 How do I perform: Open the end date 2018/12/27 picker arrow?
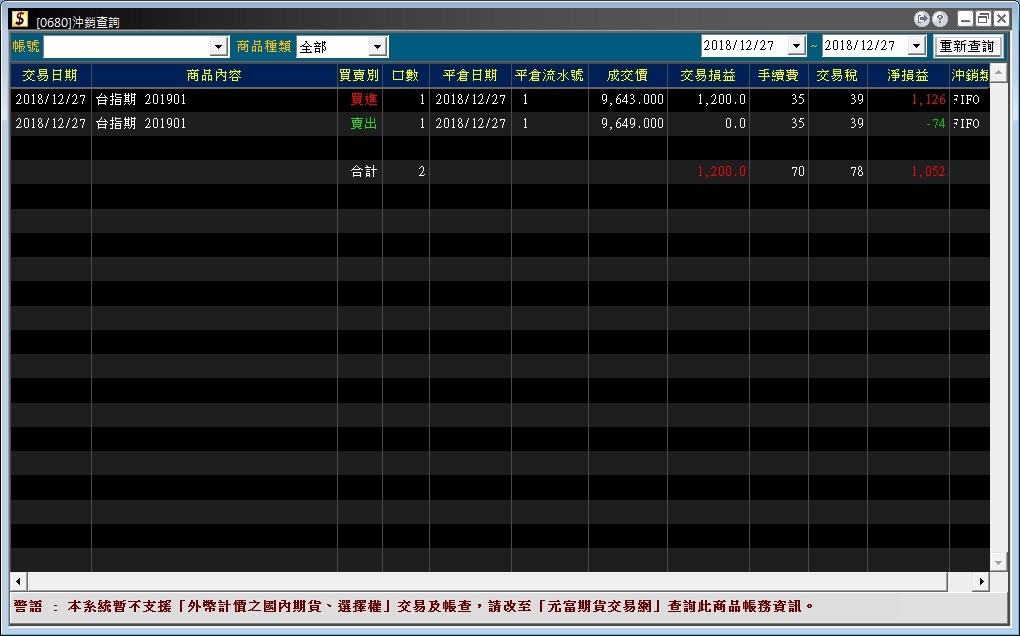click(917, 46)
